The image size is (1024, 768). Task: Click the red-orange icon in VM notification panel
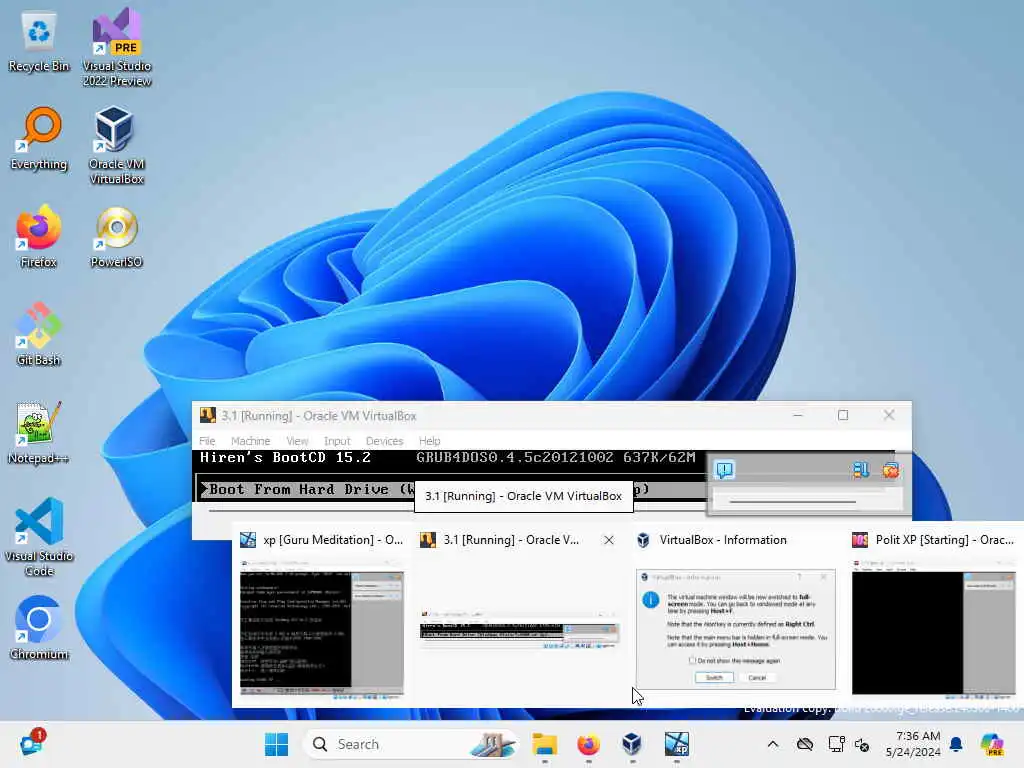tap(891, 470)
